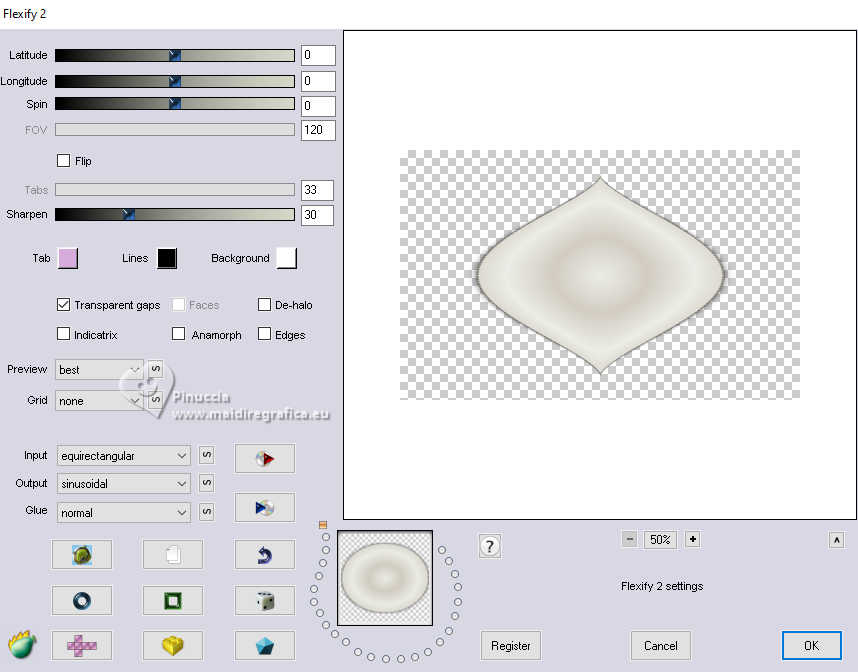Click the Spin slider track
This screenshot has height=672, width=858.
point(175,103)
